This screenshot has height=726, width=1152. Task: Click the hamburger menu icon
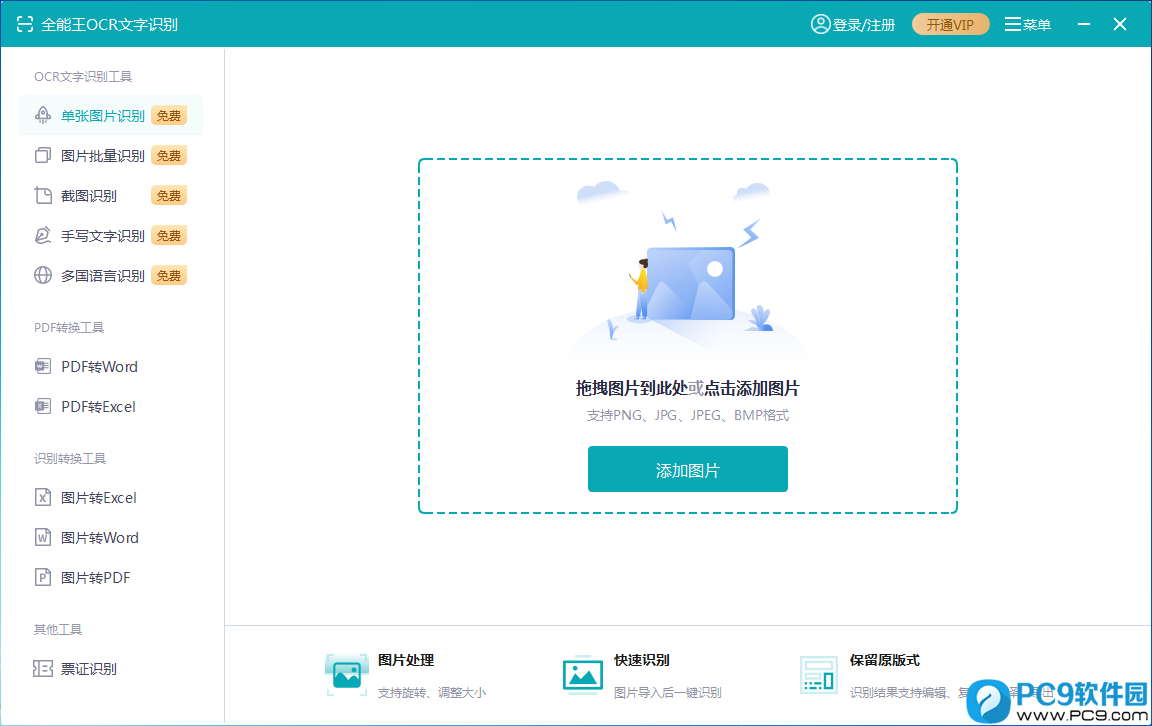pyautogui.click(x=1012, y=24)
